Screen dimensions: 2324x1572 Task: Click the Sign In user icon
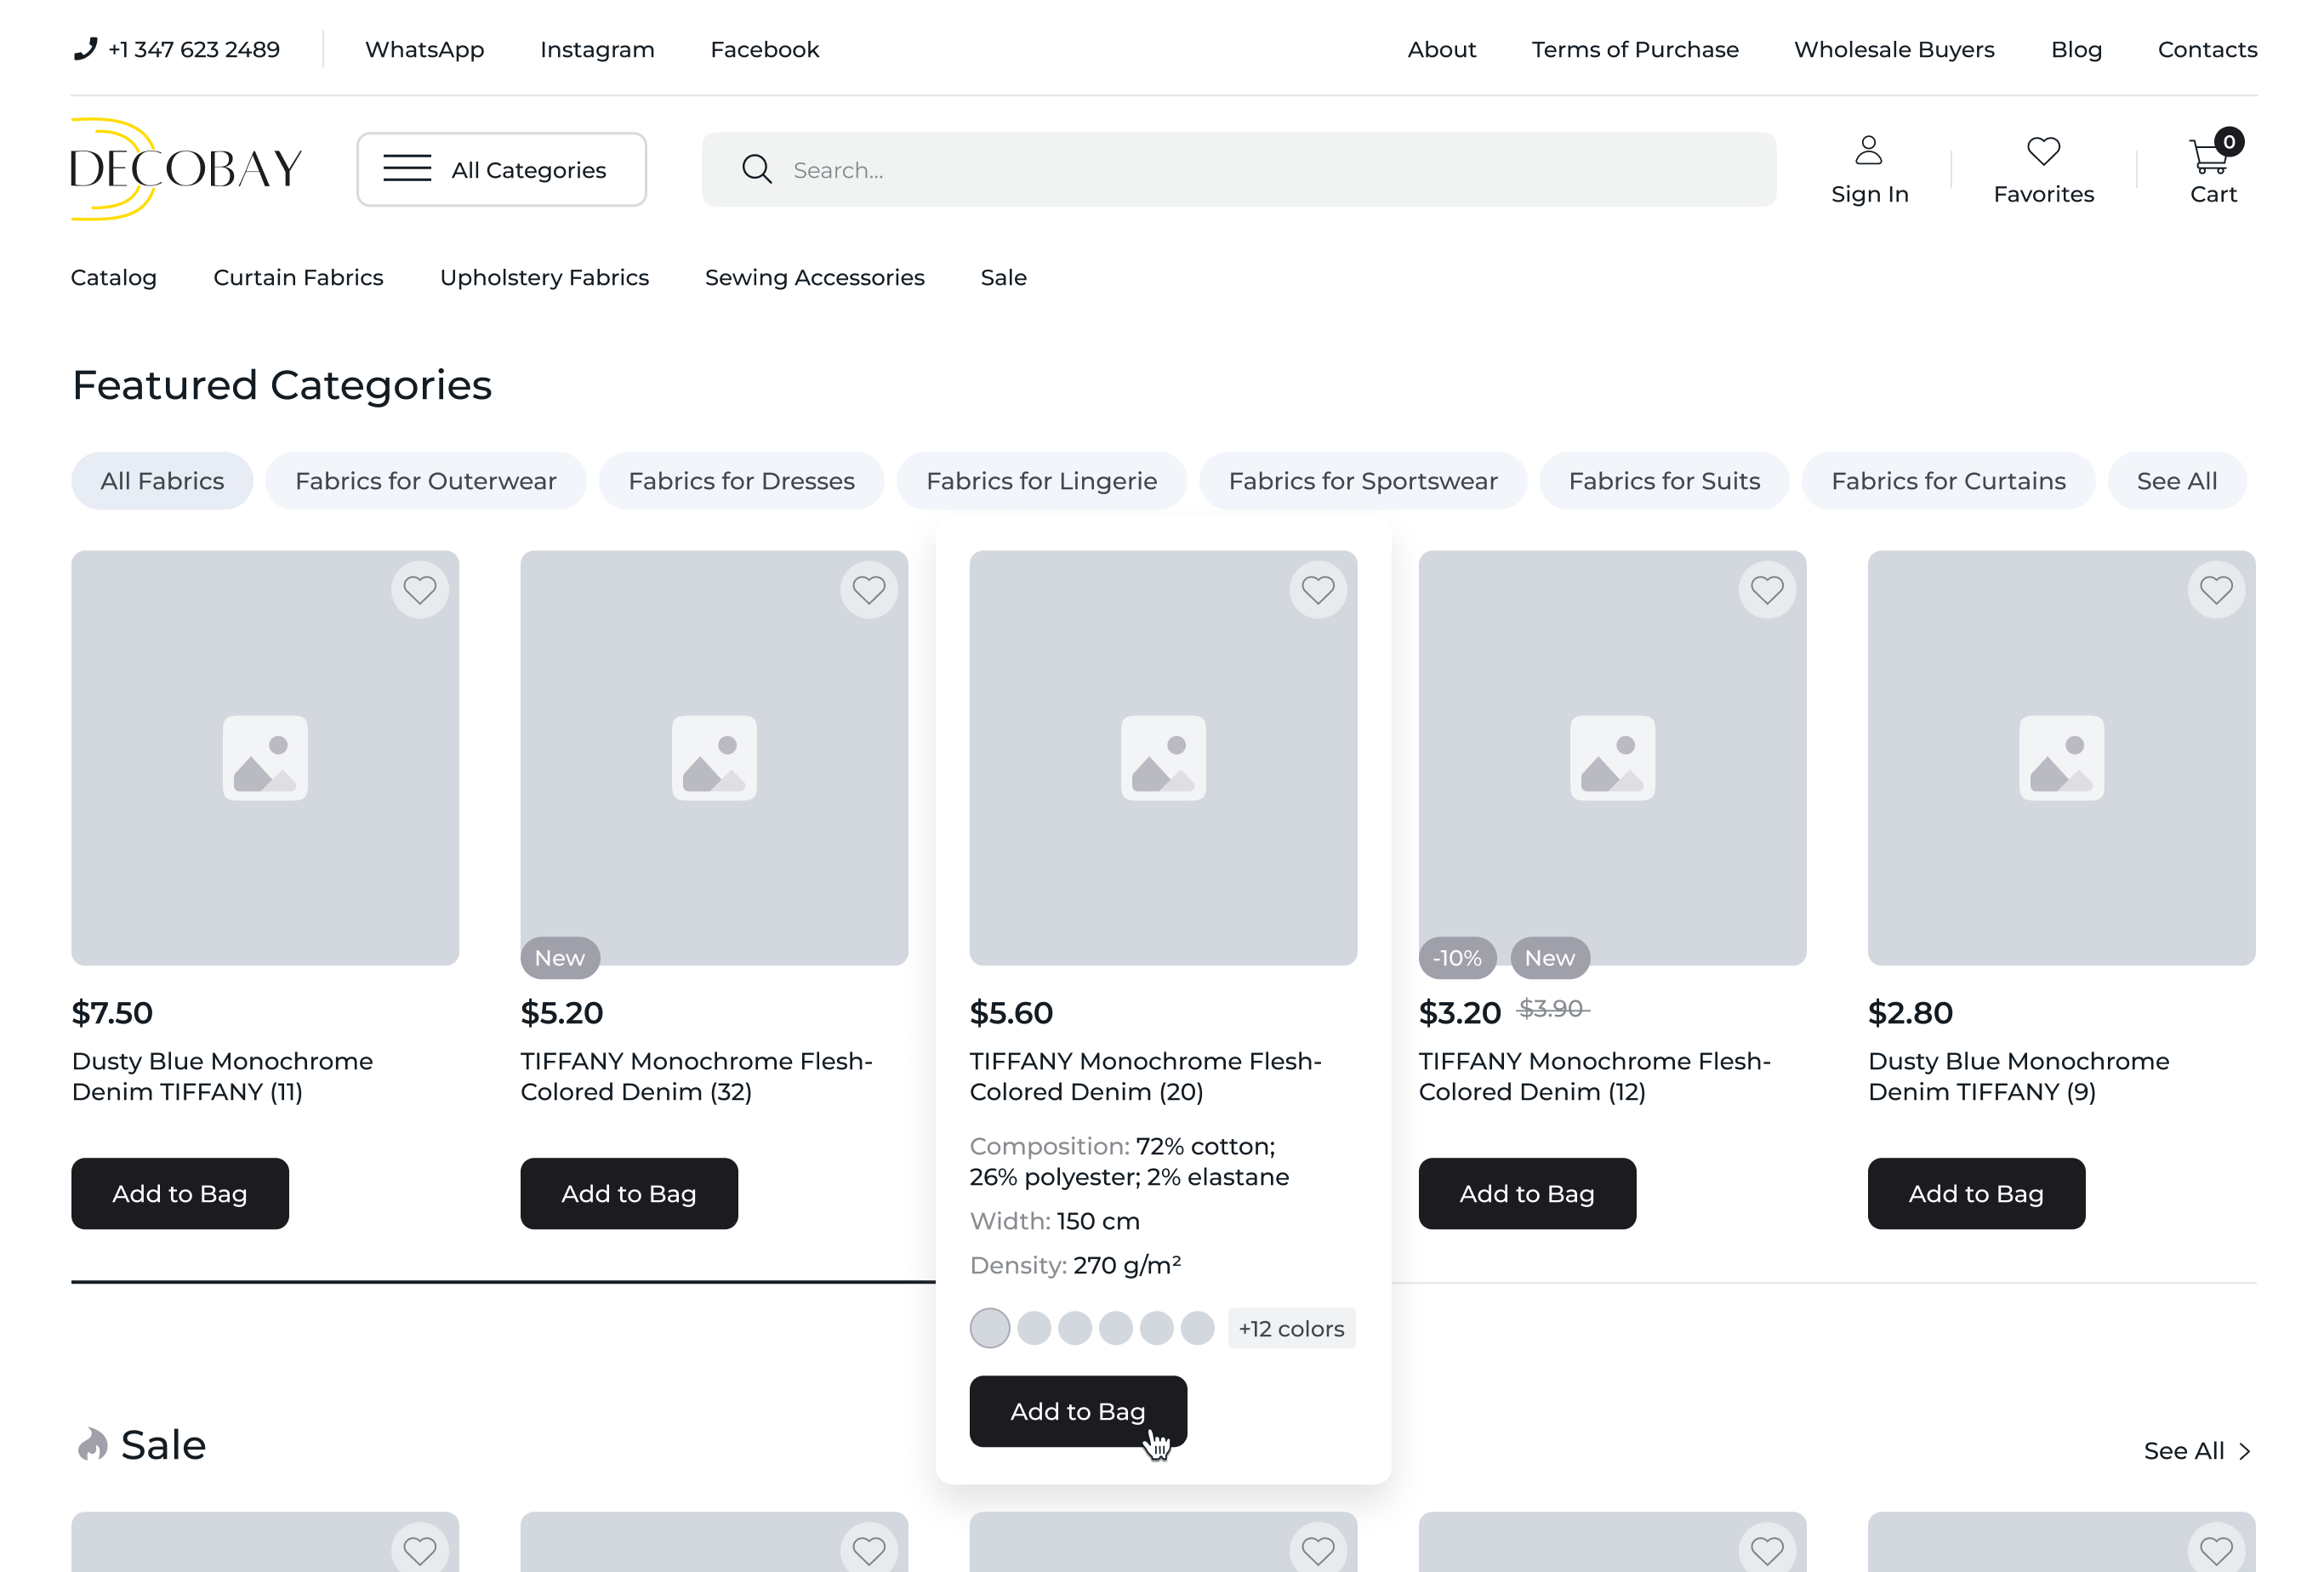coord(1868,150)
